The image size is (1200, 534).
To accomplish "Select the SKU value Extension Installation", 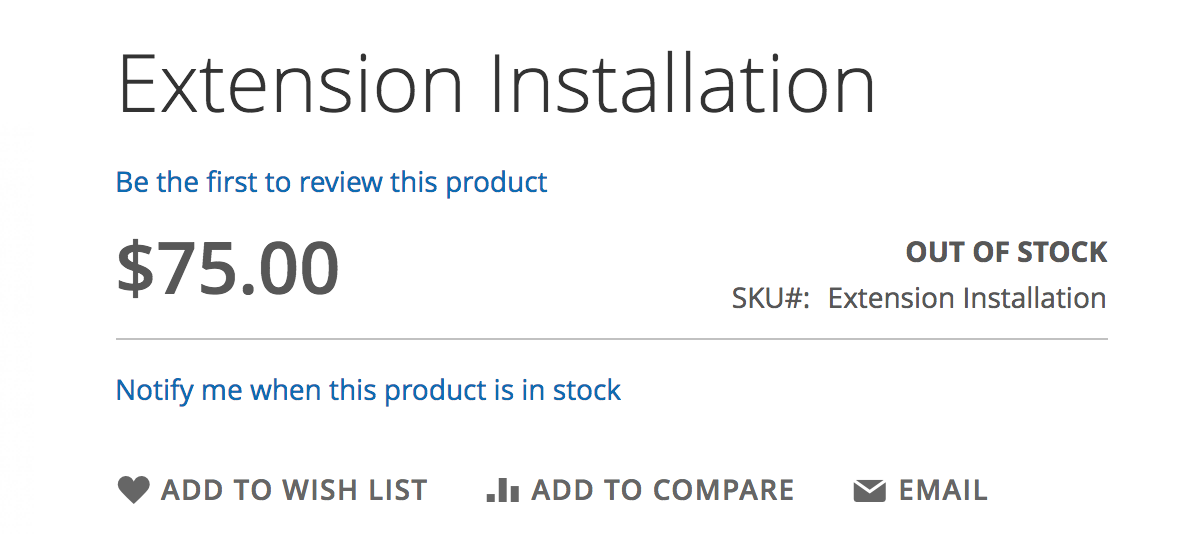I will tap(967, 298).
